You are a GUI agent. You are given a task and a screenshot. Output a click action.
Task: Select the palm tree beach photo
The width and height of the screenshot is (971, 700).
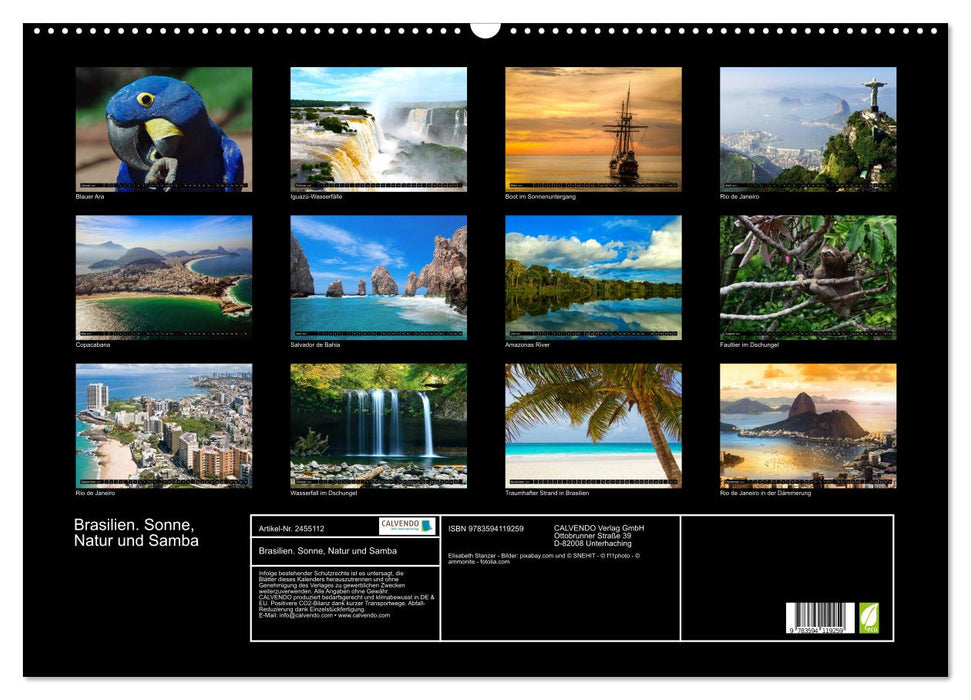[593, 426]
